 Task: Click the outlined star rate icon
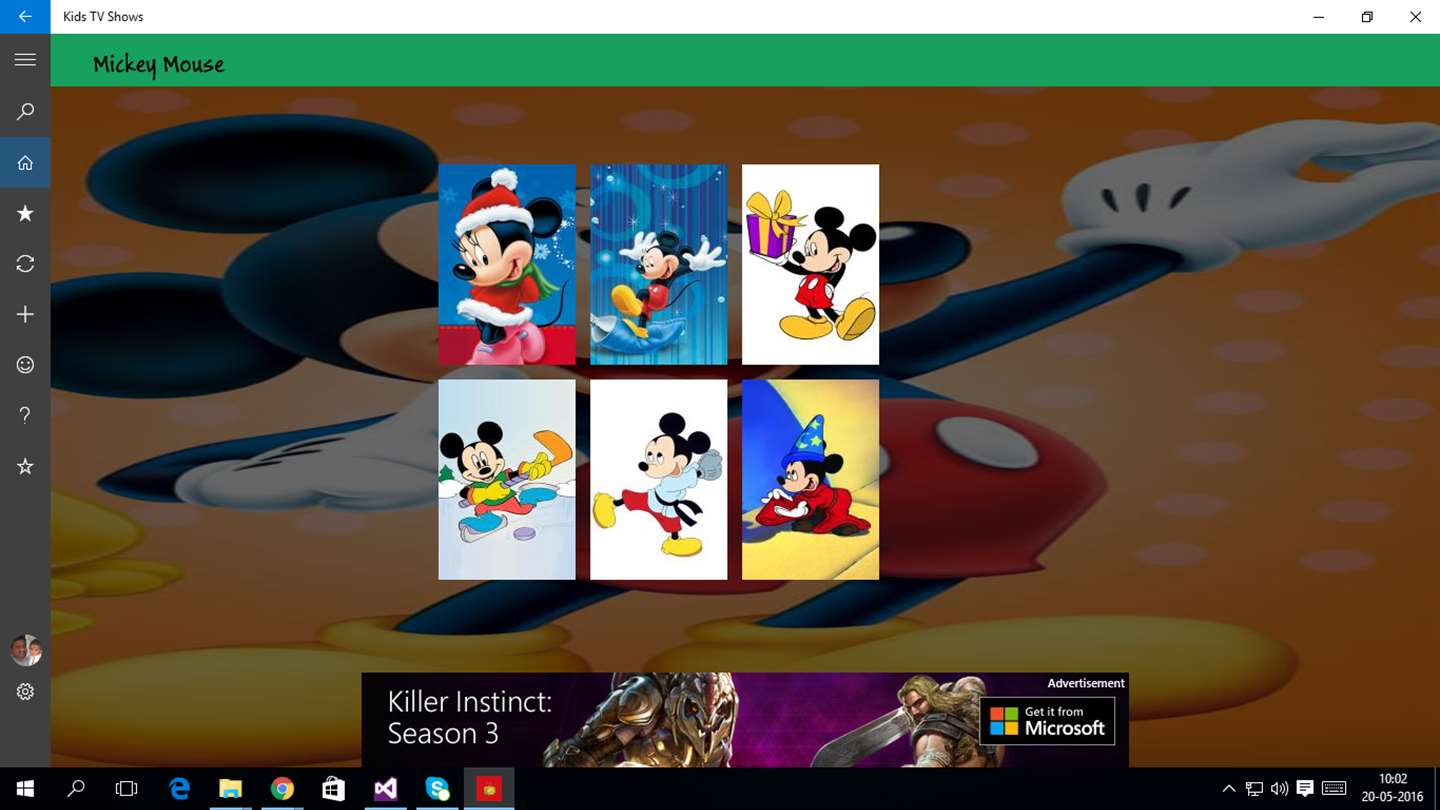pyautogui.click(x=25, y=466)
